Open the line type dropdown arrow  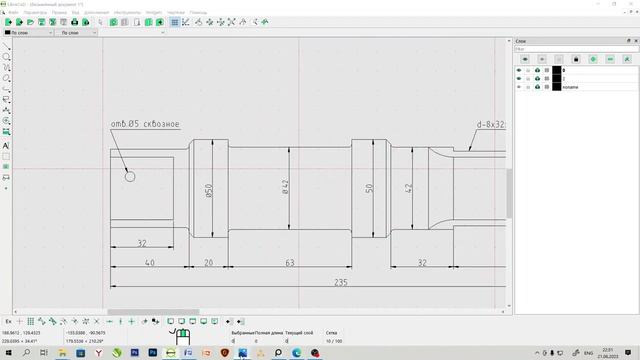pyautogui.click(x=163, y=32)
